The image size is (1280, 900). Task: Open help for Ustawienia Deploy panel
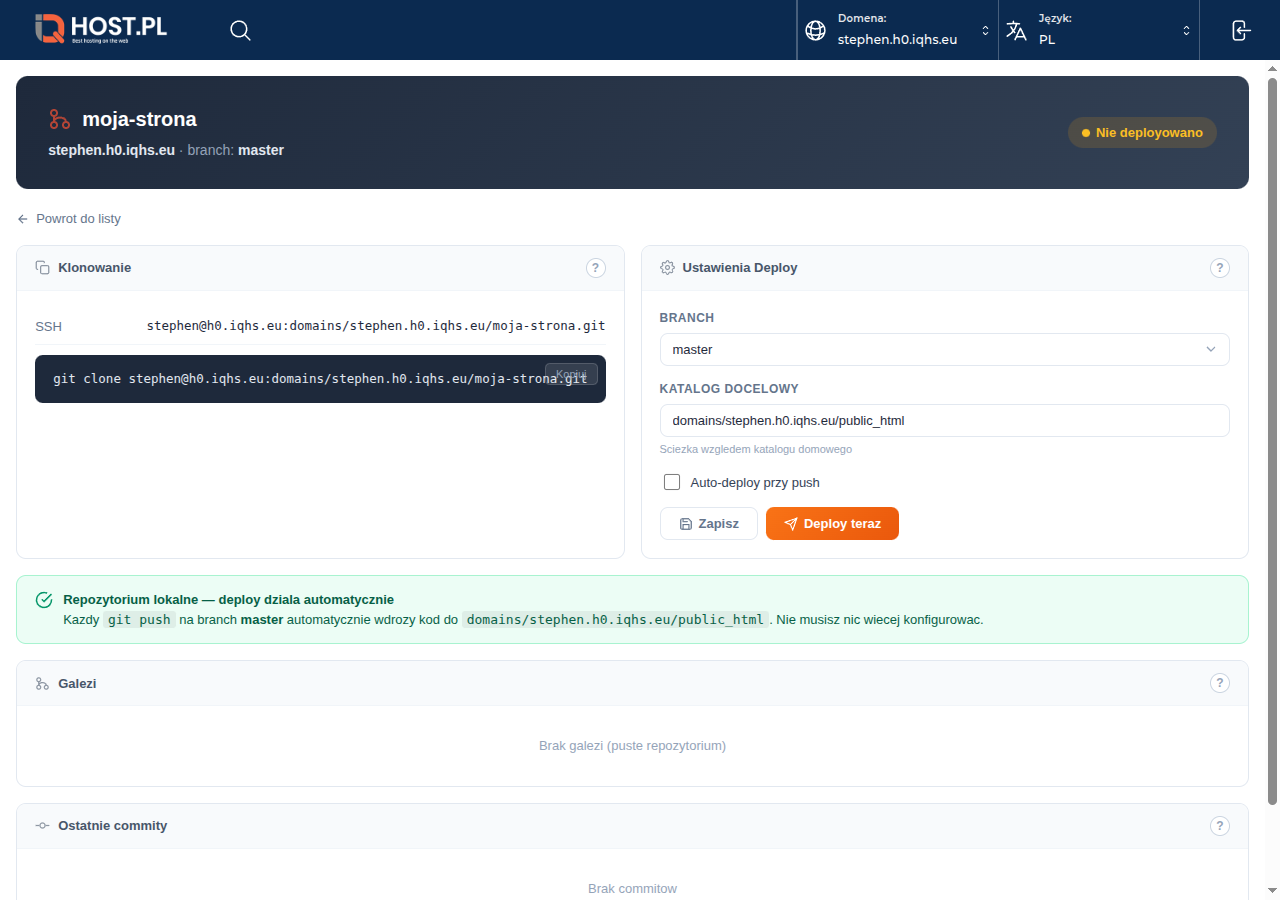[x=1219, y=268]
